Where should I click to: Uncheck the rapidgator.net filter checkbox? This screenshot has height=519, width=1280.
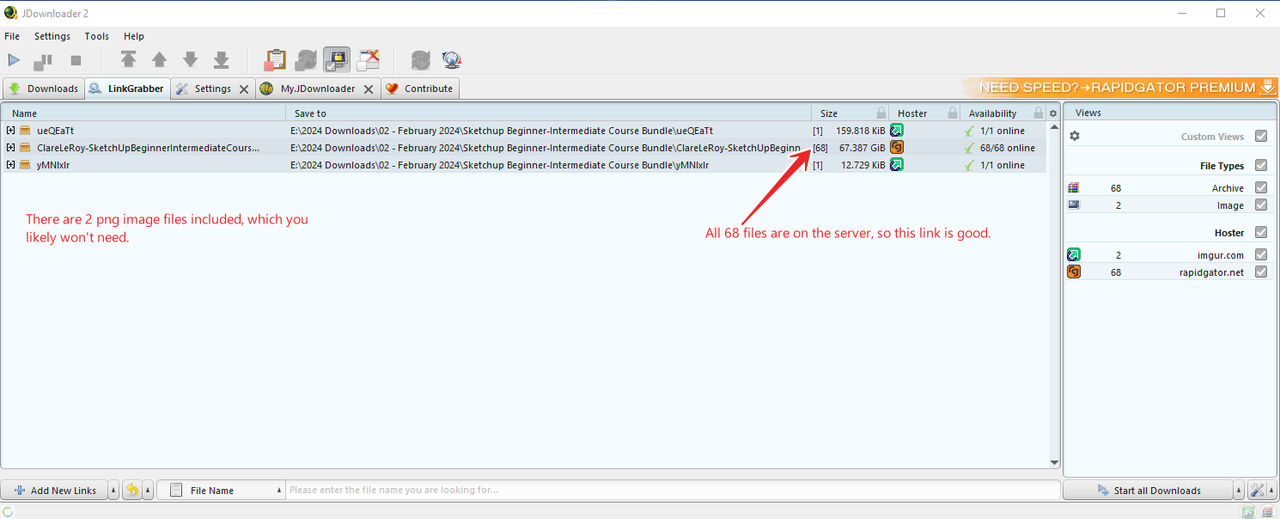tap(1261, 272)
